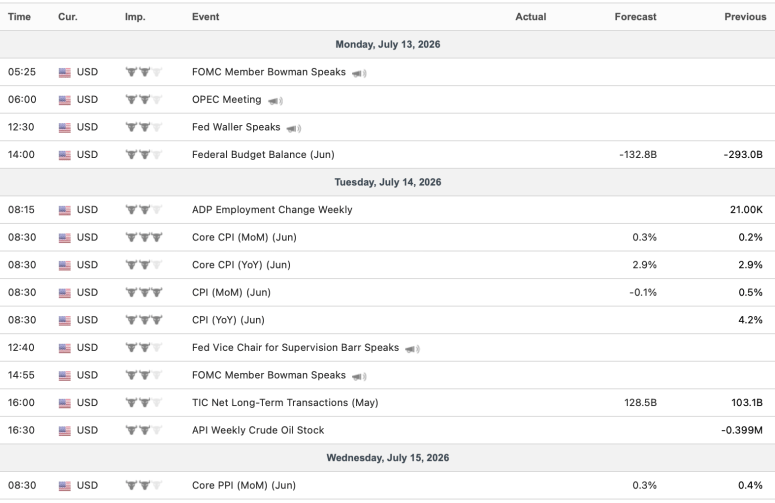Image resolution: width=775 pixels, height=503 pixels.
Task: Click US flag in OPEC Meeting row
Action: (65, 100)
